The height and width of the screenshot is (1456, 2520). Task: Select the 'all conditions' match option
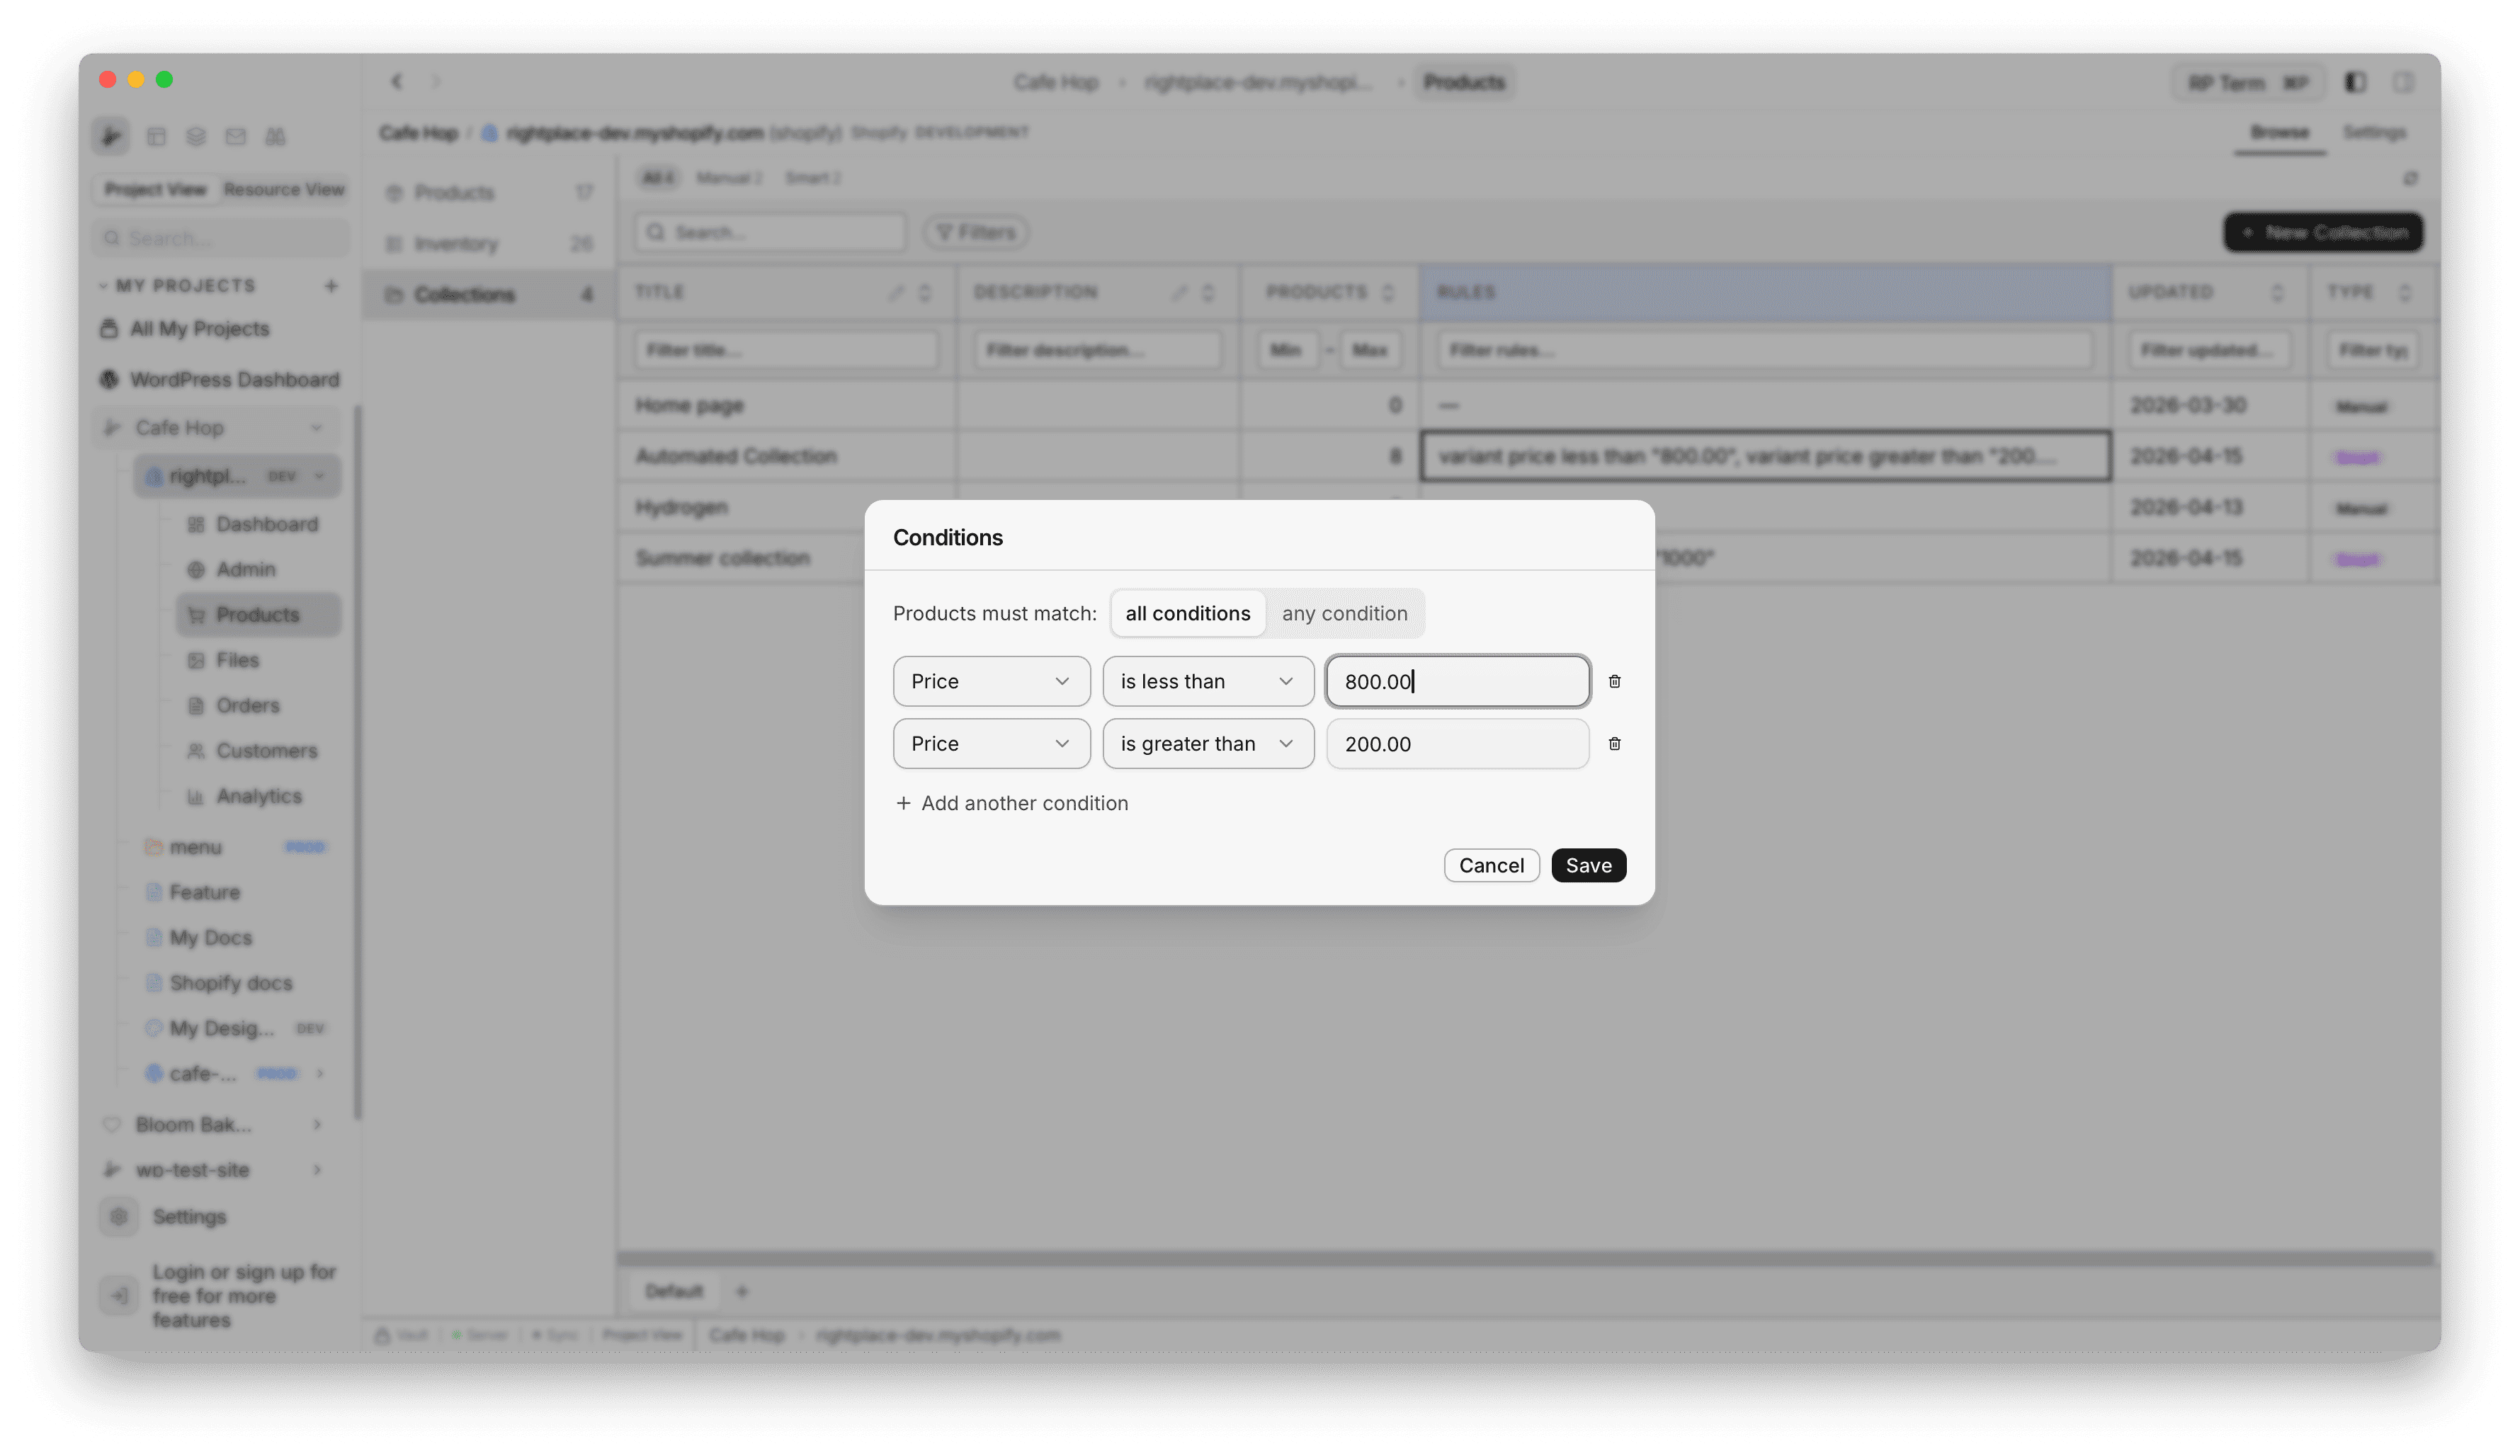click(x=1187, y=613)
